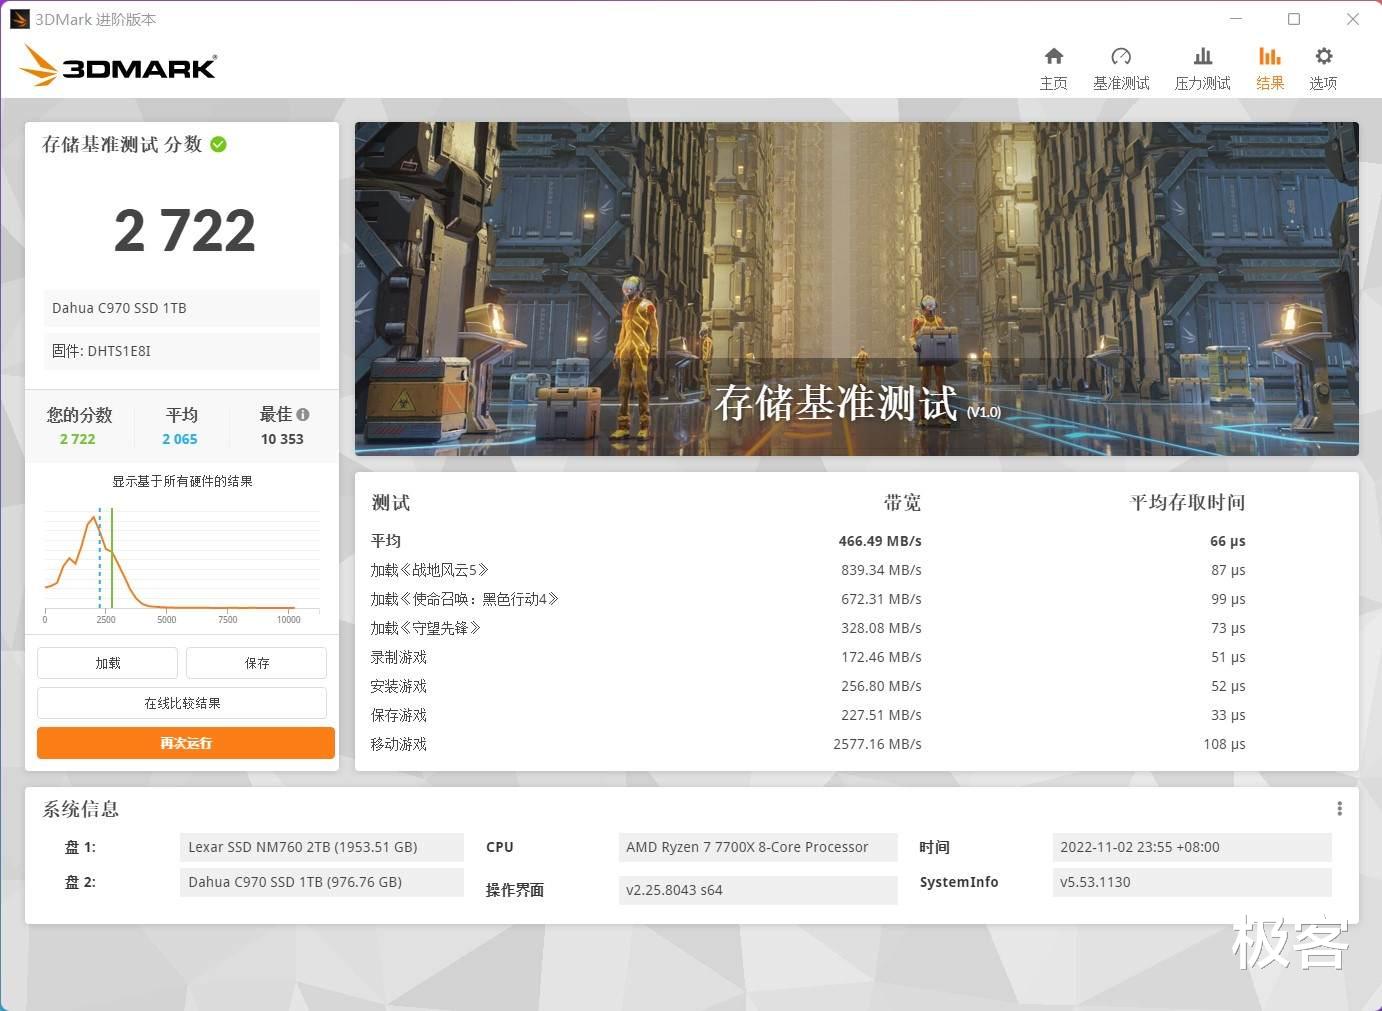Click the 保存 save button
The height and width of the screenshot is (1011, 1382).
pos(256,662)
